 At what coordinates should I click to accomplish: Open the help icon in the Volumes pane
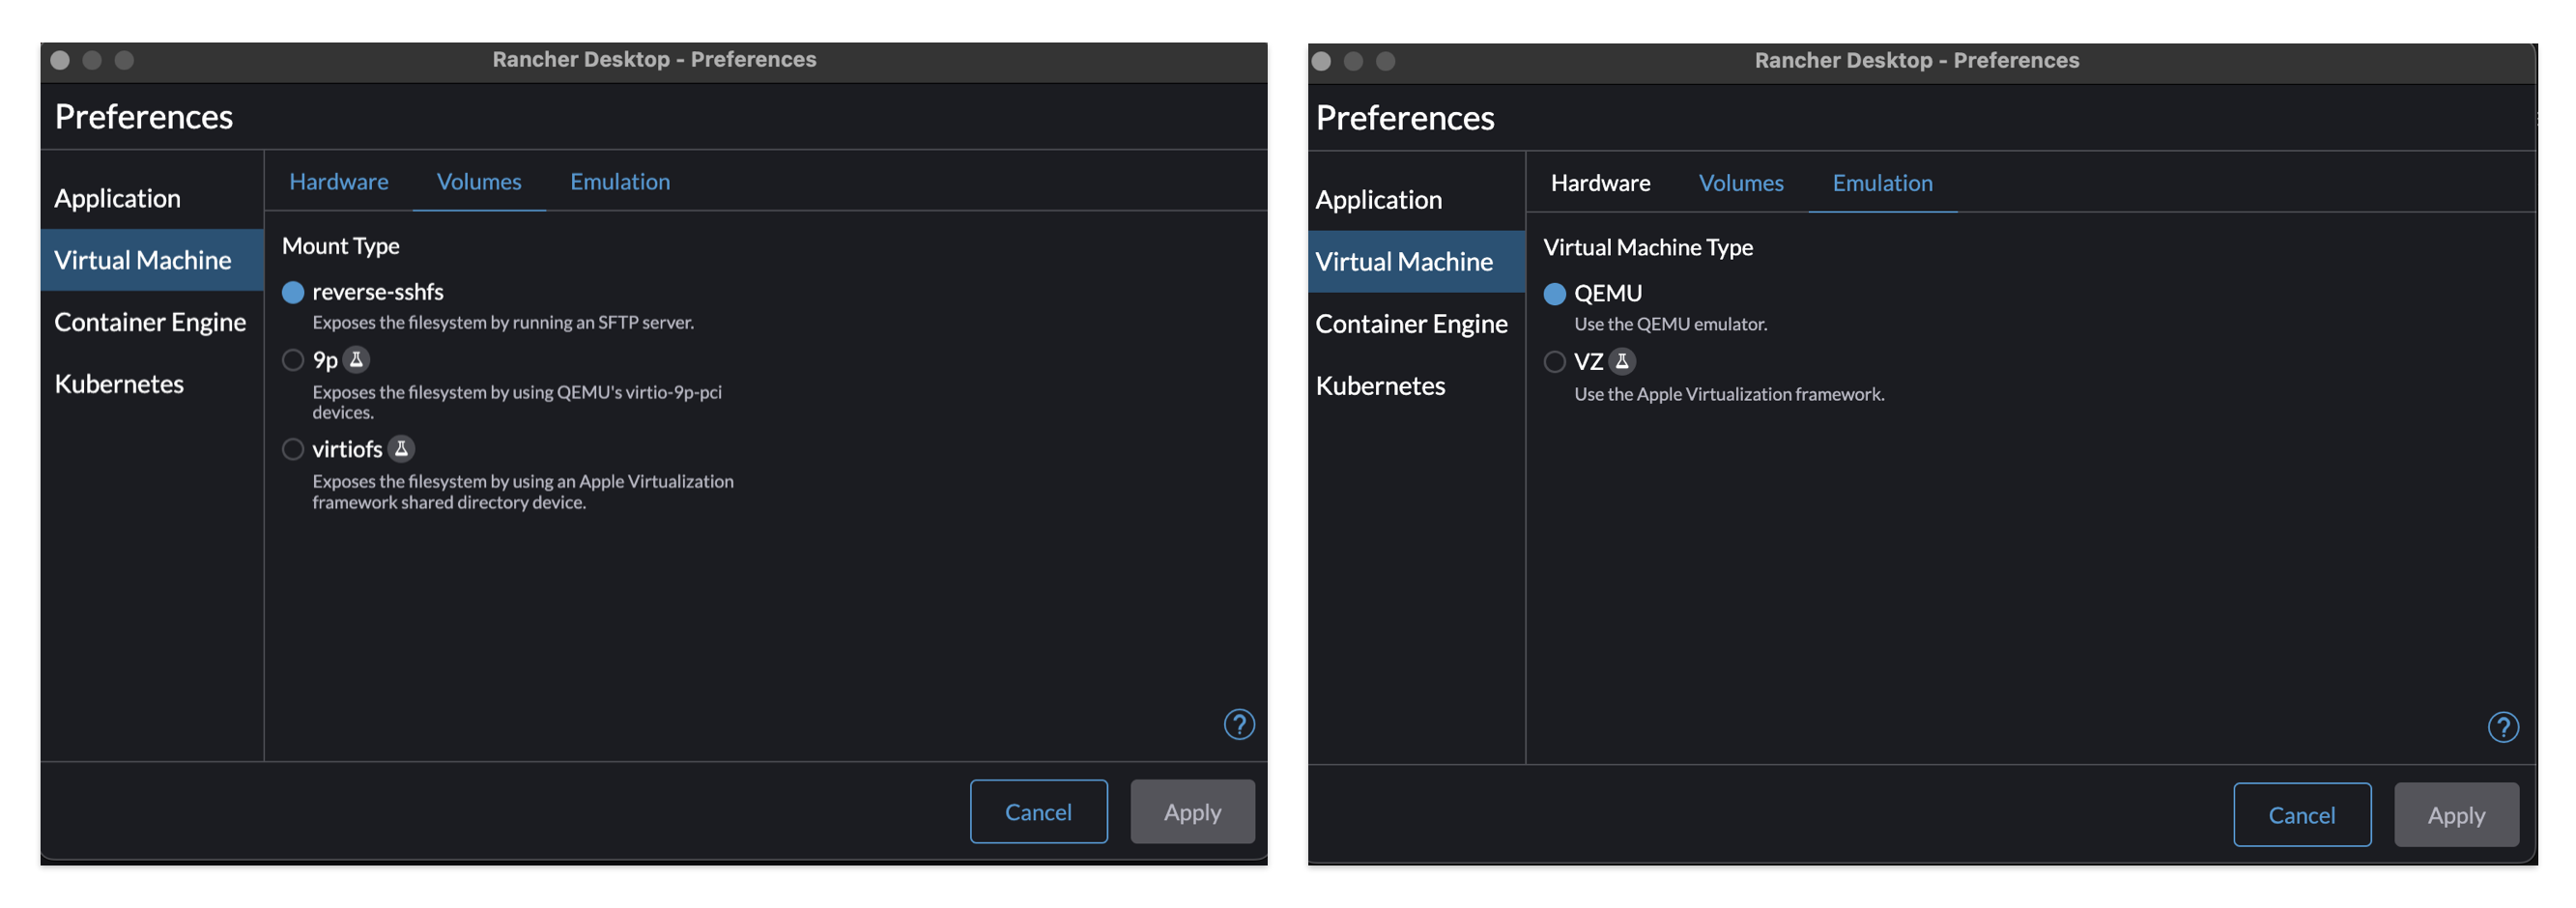1239,724
